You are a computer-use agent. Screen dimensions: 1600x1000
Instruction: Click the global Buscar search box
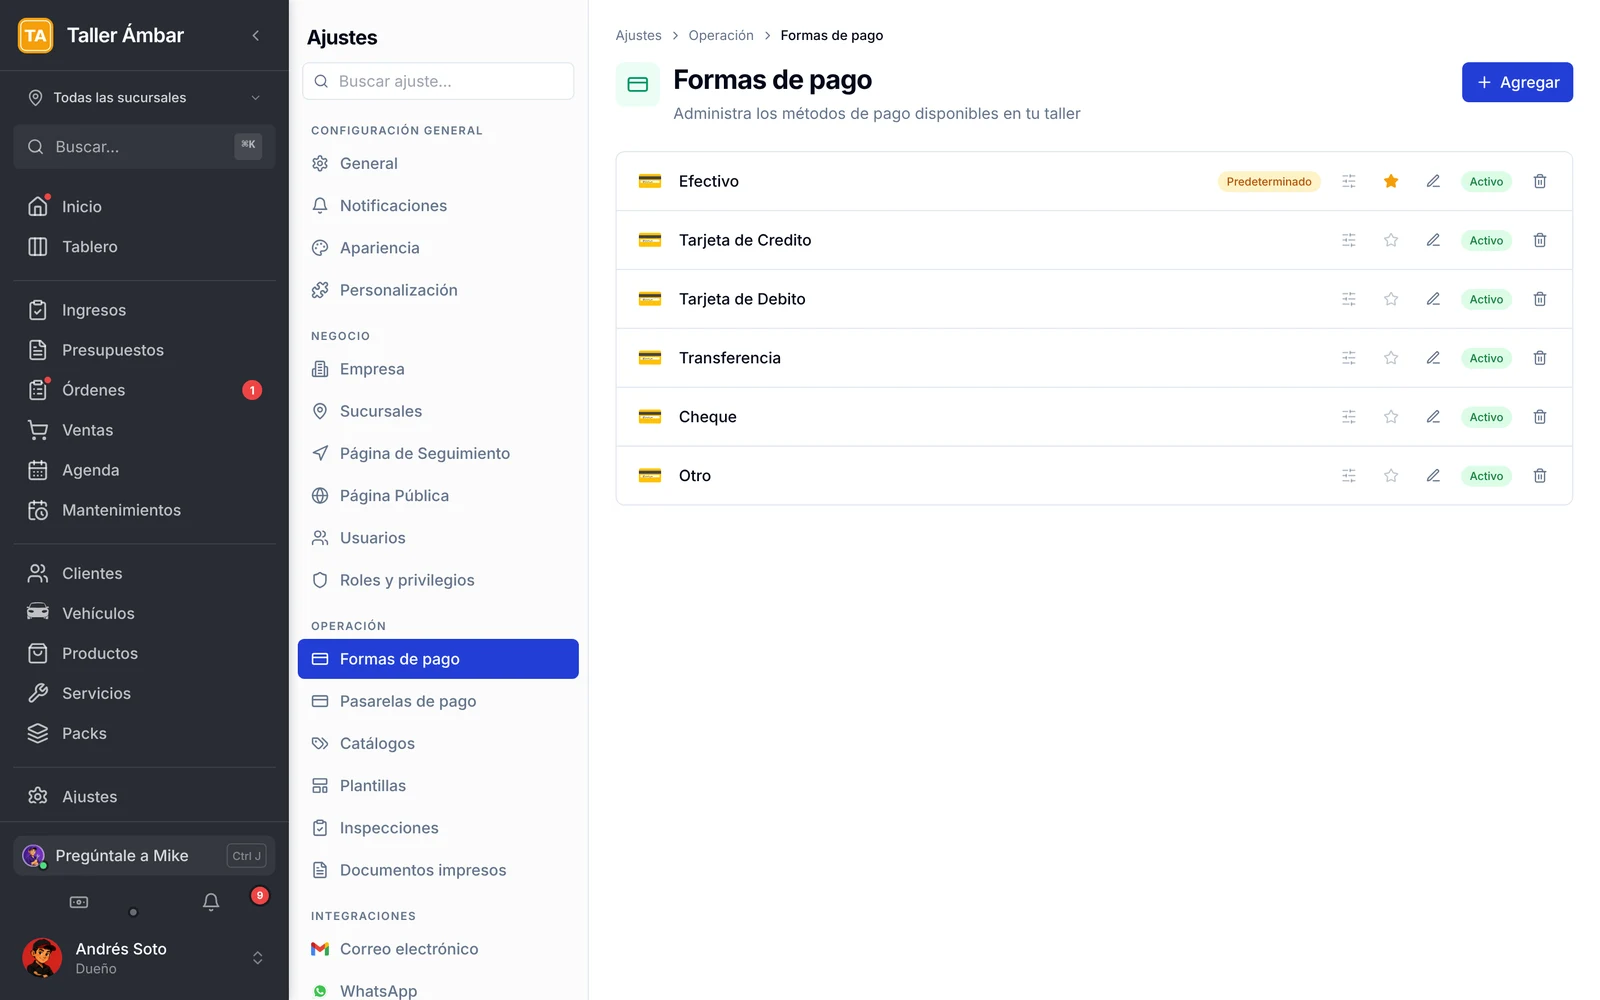click(144, 146)
